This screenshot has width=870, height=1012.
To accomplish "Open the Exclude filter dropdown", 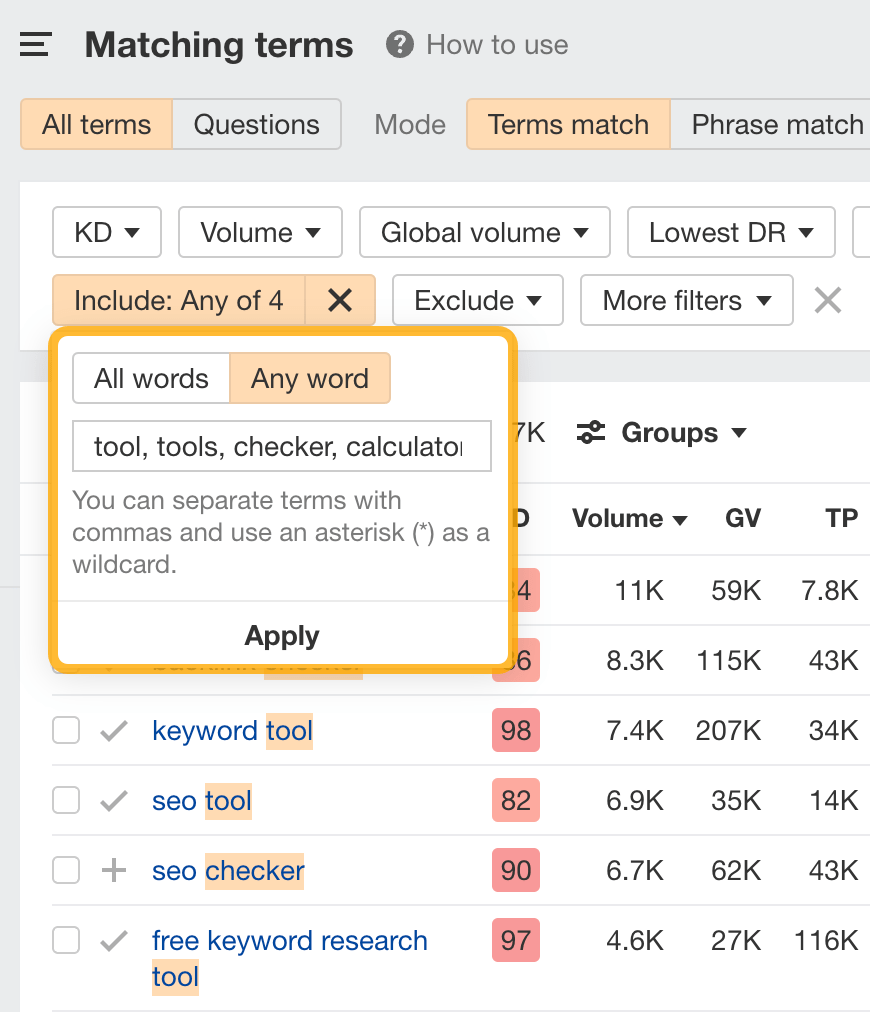I will pyautogui.click(x=477, y=300).
